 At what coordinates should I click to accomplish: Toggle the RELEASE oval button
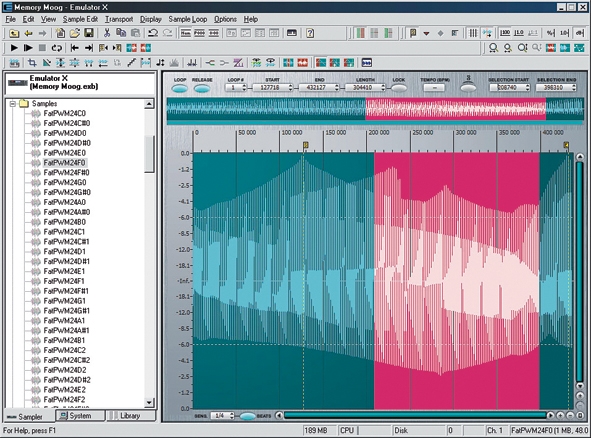[202, 89]
